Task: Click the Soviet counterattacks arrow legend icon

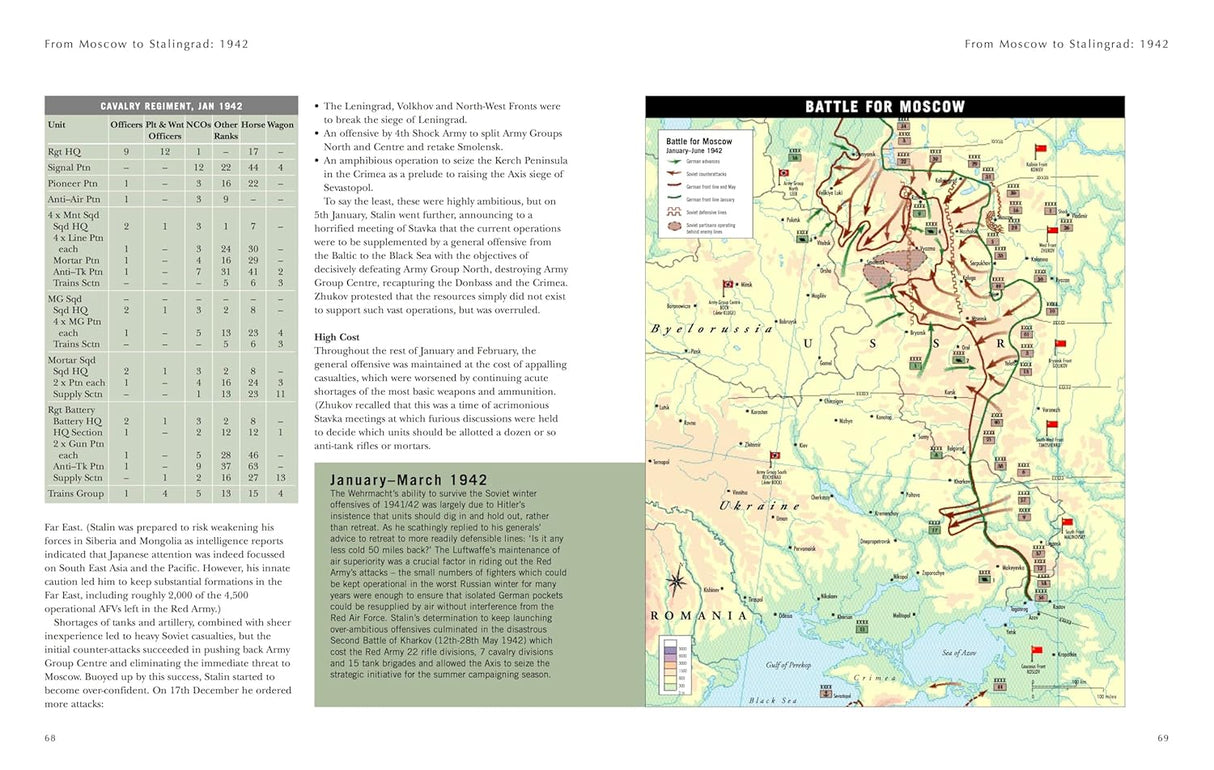Action: point(673,173)
